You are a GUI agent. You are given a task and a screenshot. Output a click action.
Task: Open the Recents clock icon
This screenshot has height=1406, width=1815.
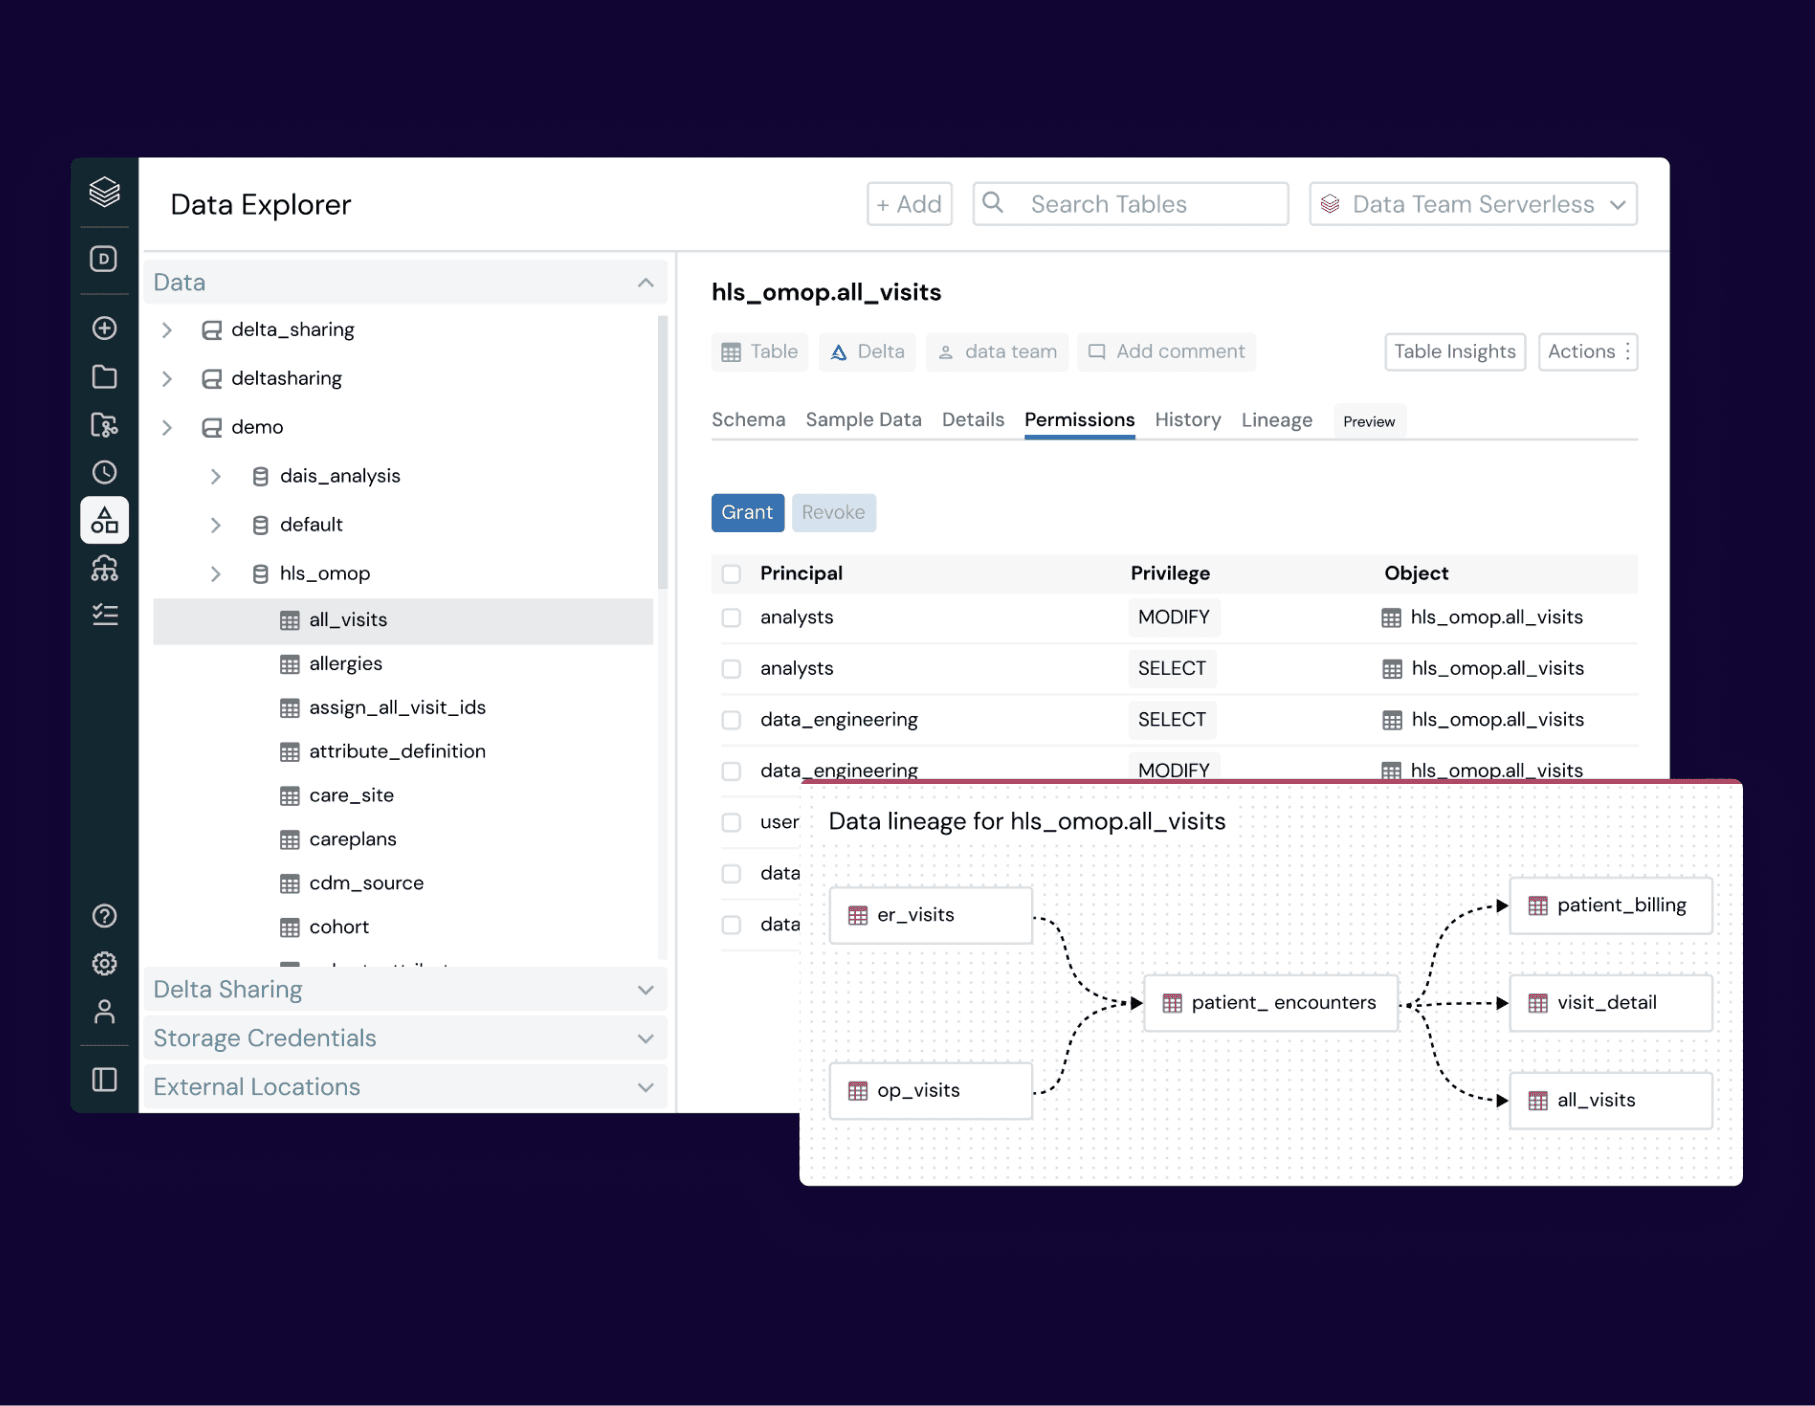(x=104, y=472)
